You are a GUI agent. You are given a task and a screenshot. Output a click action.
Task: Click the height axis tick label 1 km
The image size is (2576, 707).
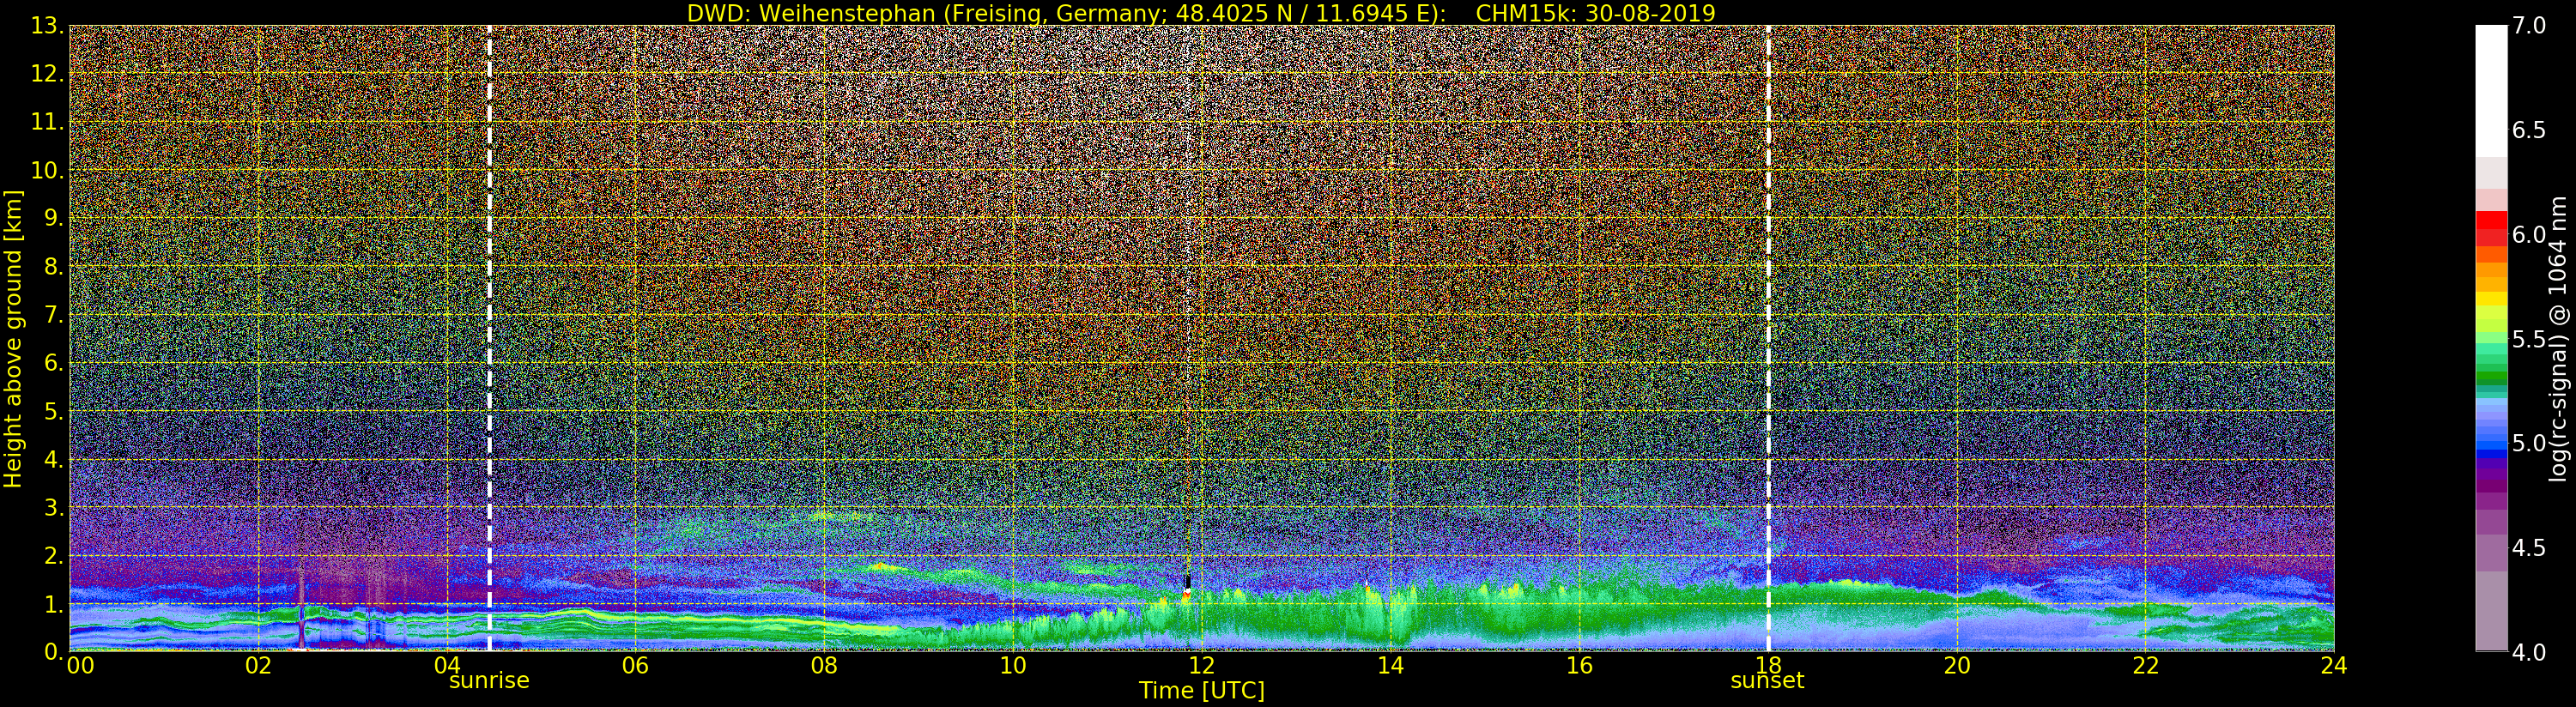[53, 604]
